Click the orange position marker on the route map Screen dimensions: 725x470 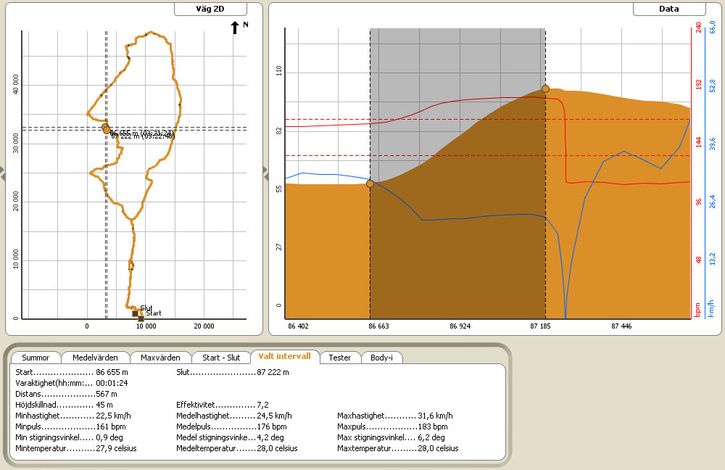[x=106, y=129]
